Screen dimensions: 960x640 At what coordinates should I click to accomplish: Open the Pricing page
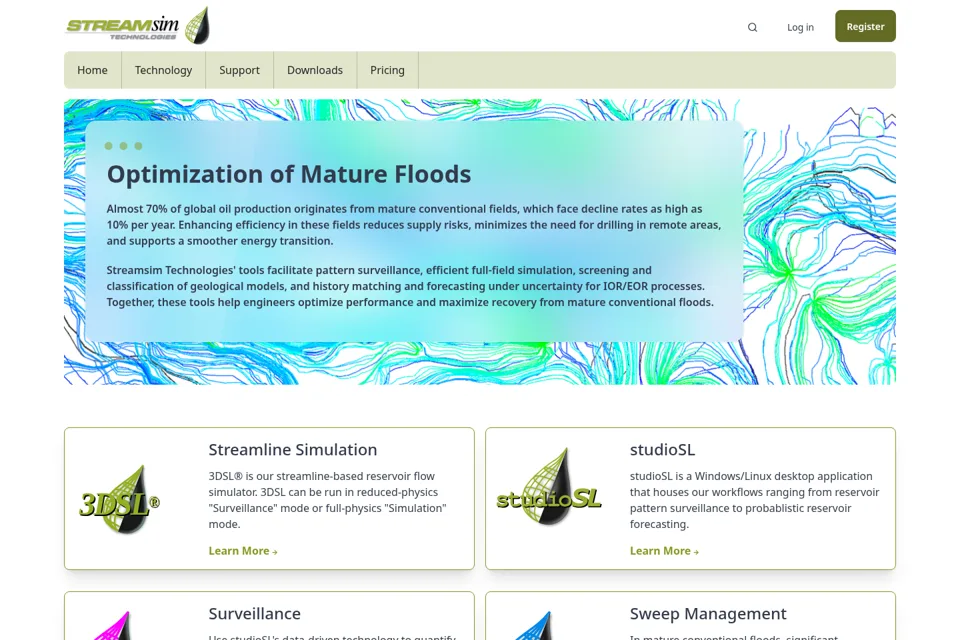(388, 70)
